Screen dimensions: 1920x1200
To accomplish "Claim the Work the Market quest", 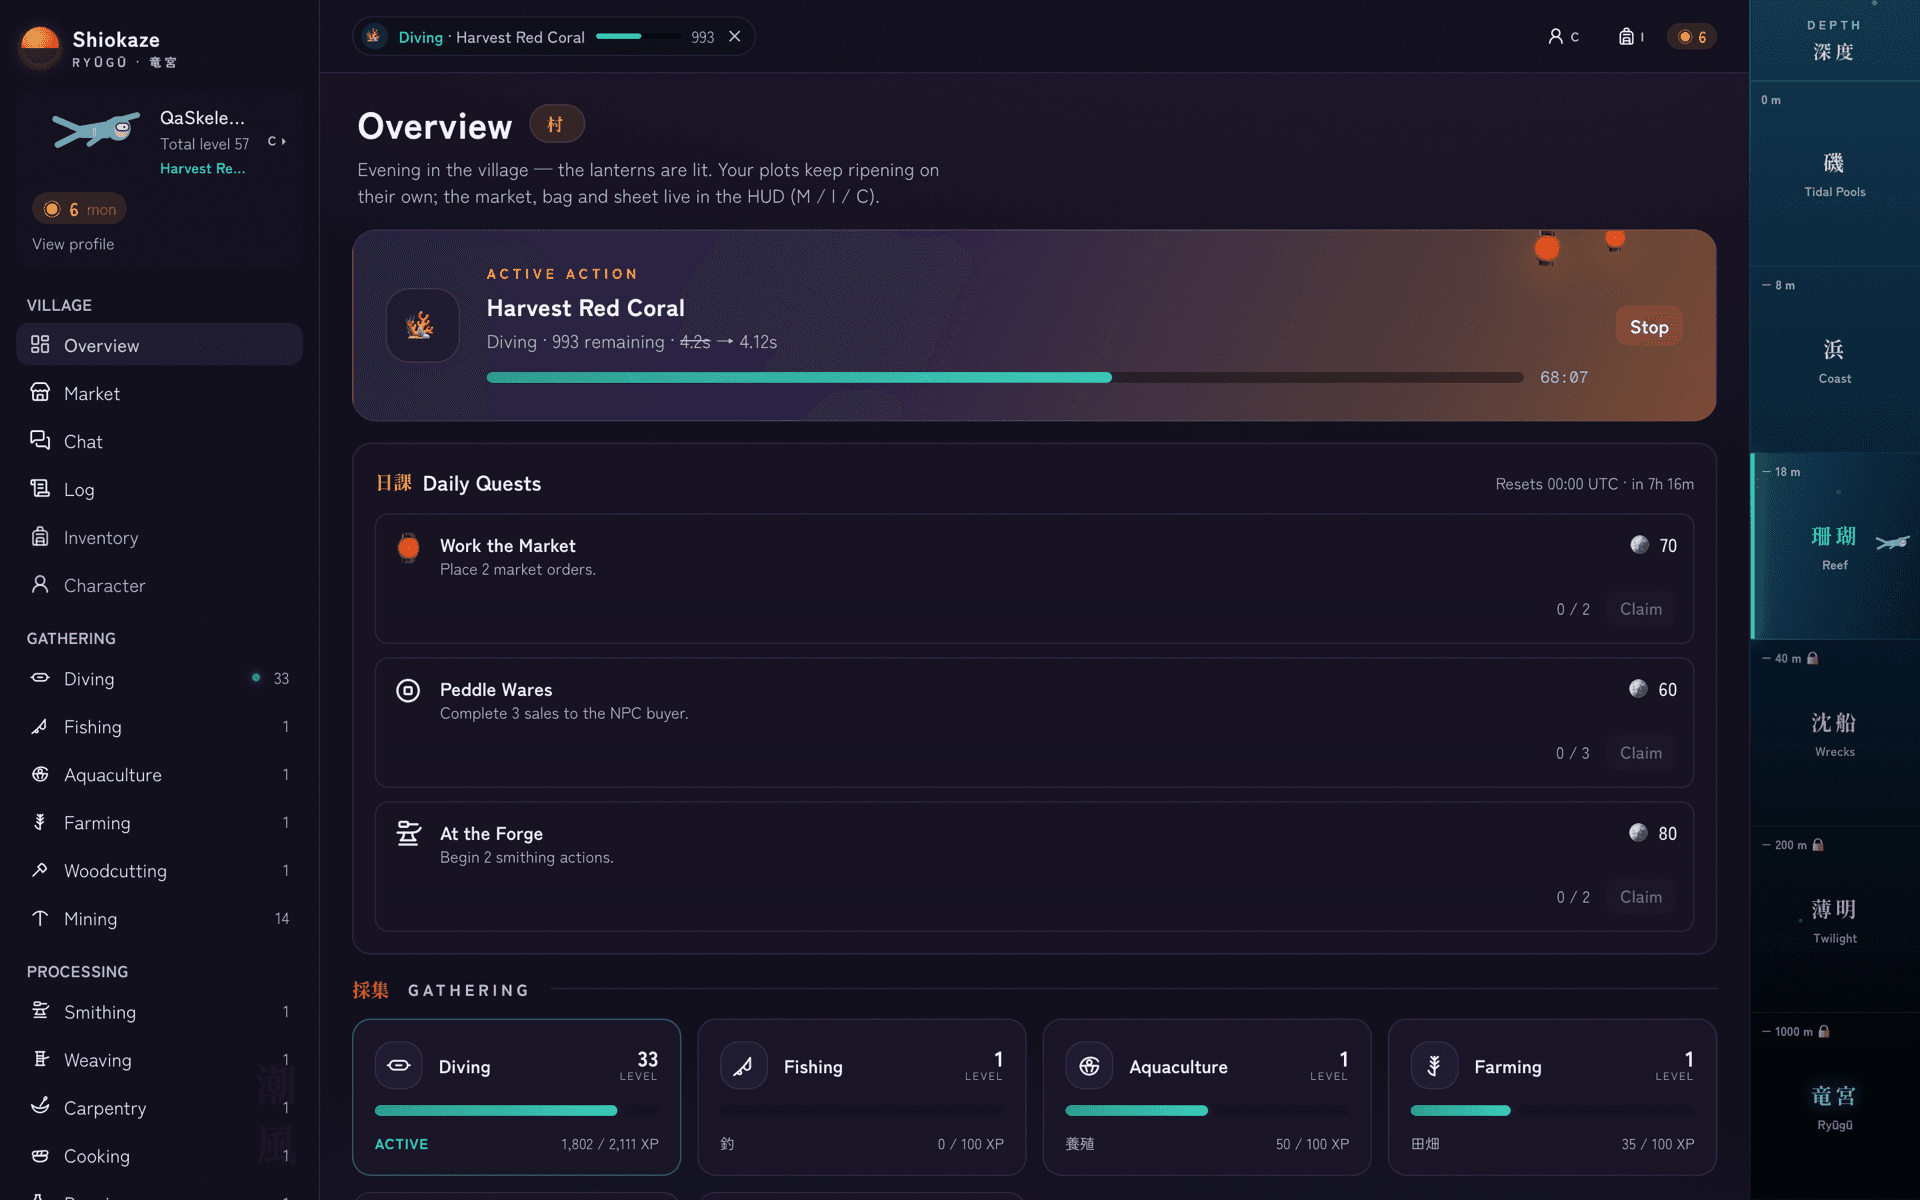I will pos(1641,609).
